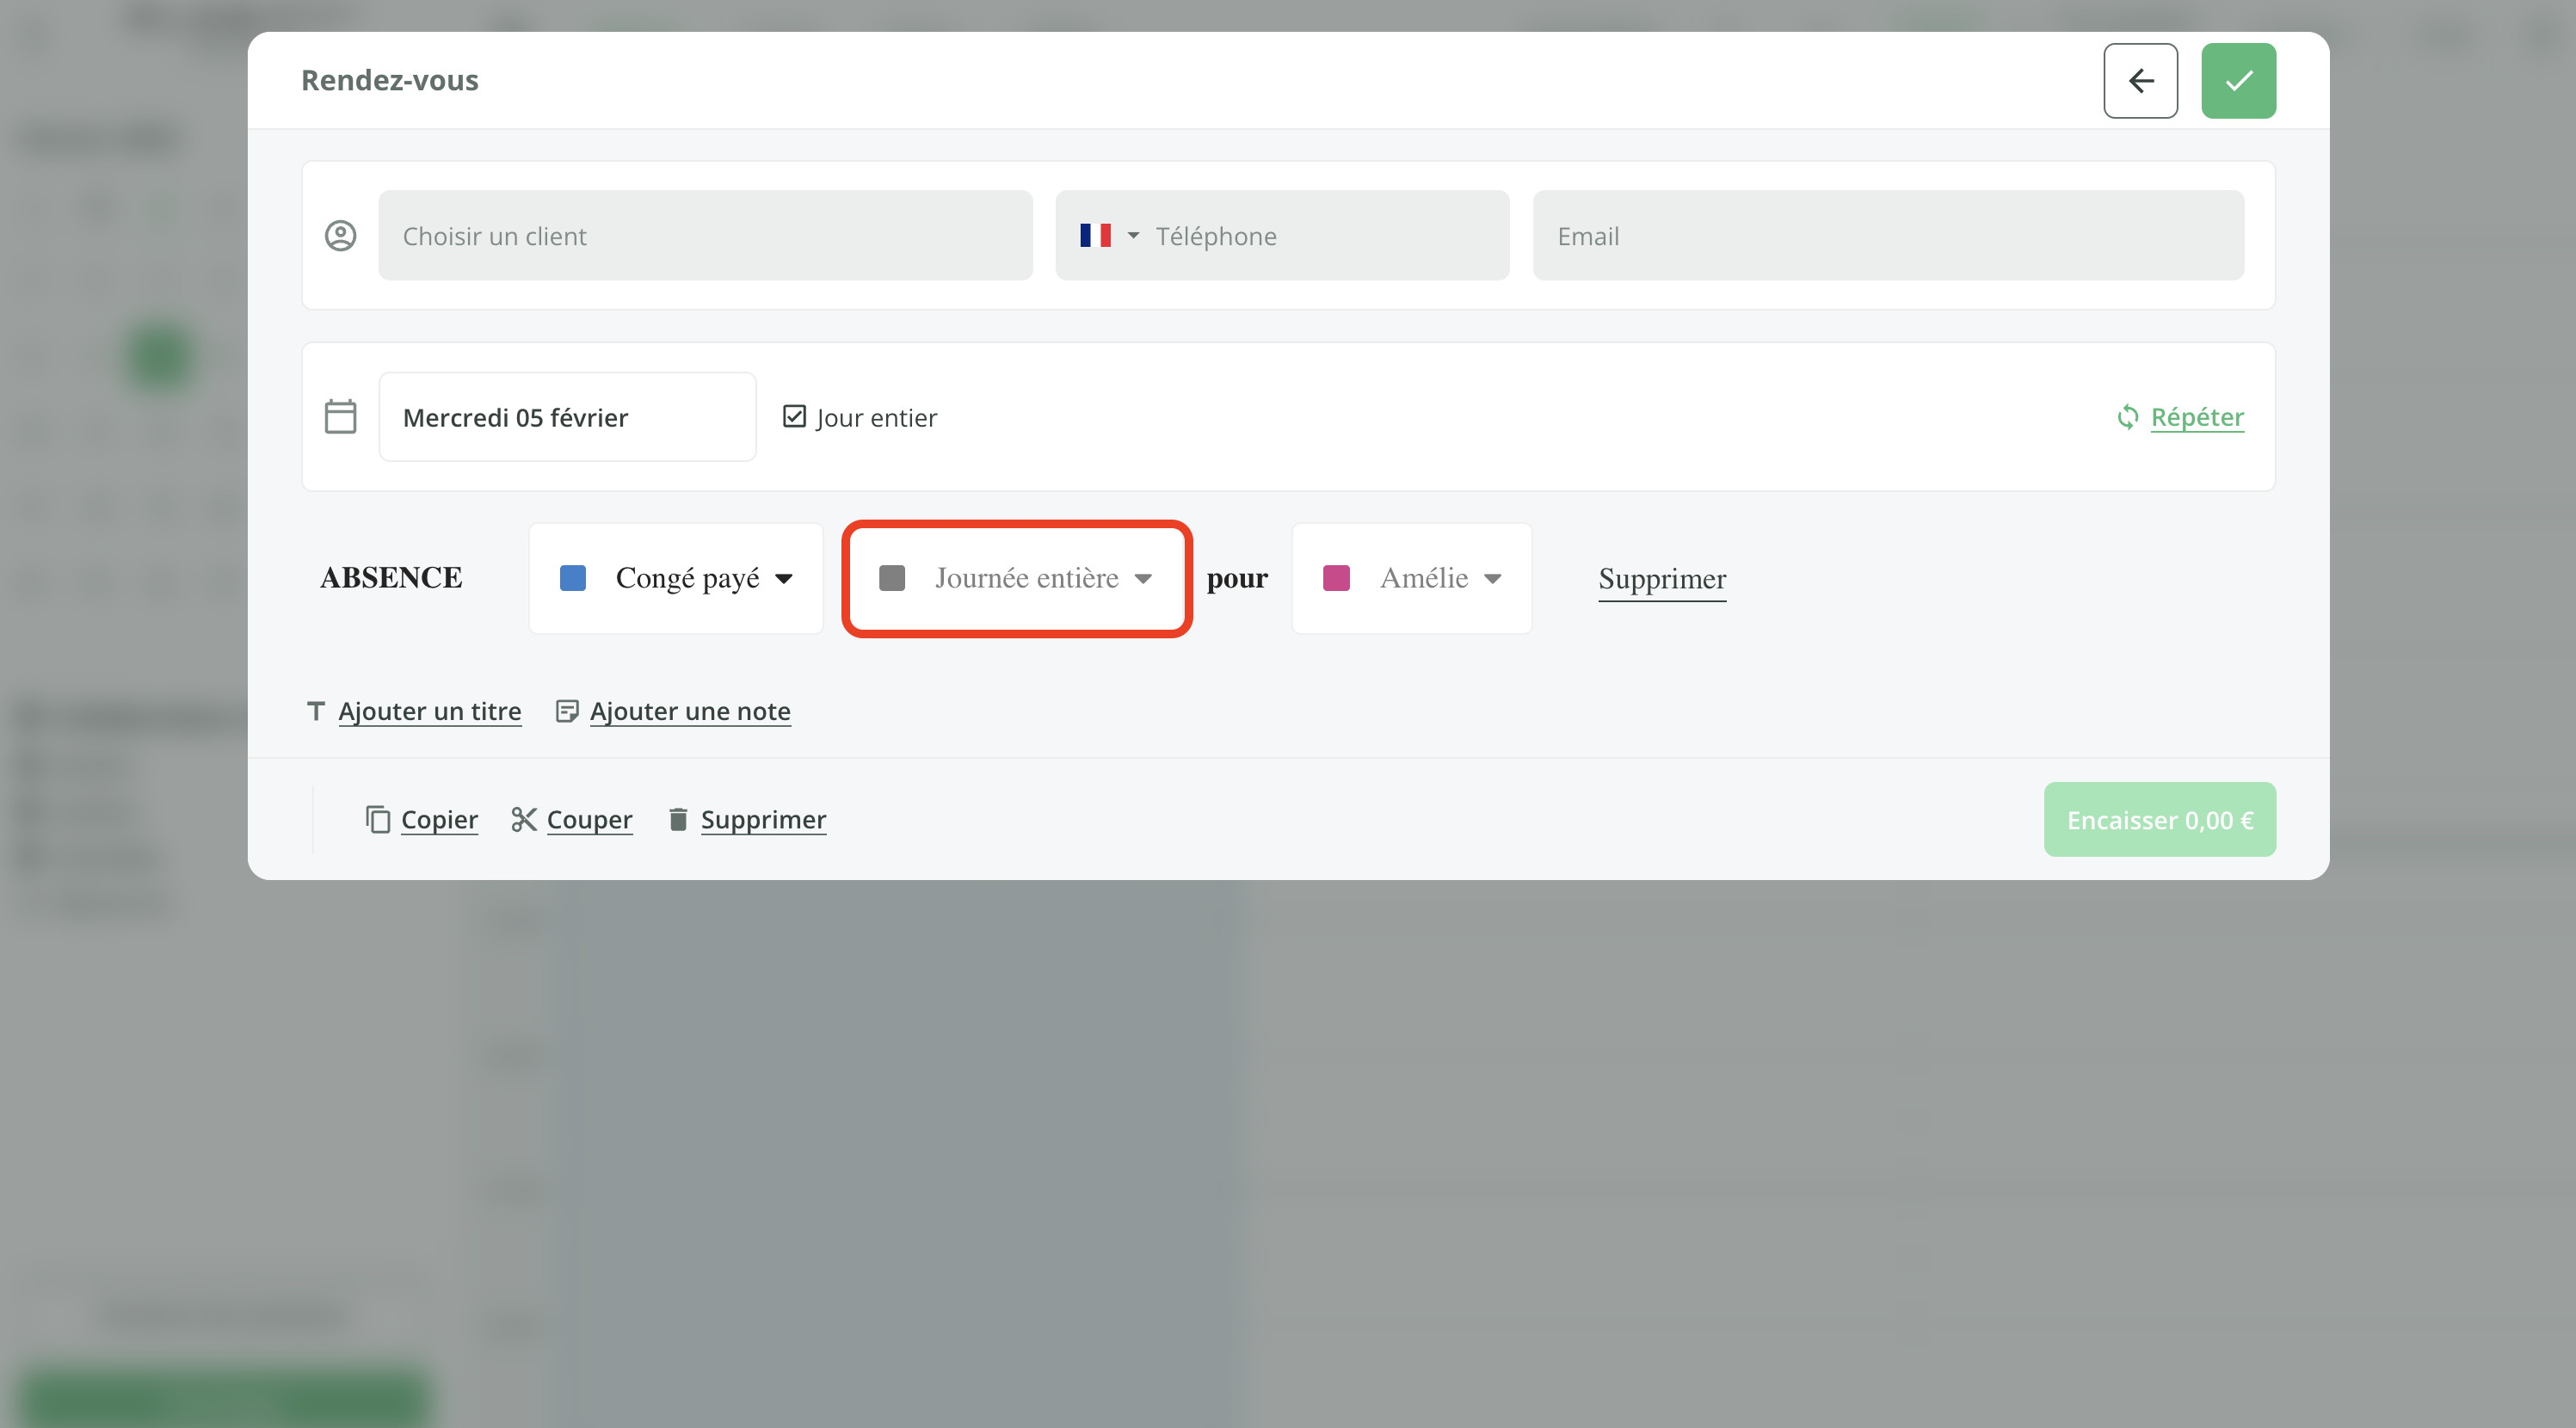
Task: Click the note icon beside Ajouter une note
Action: pos(566,711)
